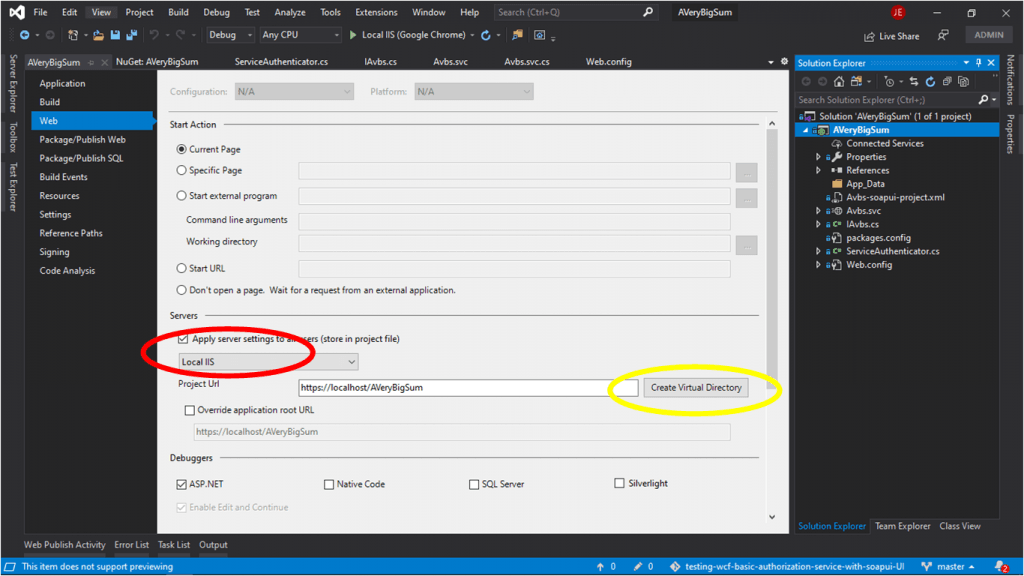Click the Pending Changes Filter clock icon

click(889, 82)
